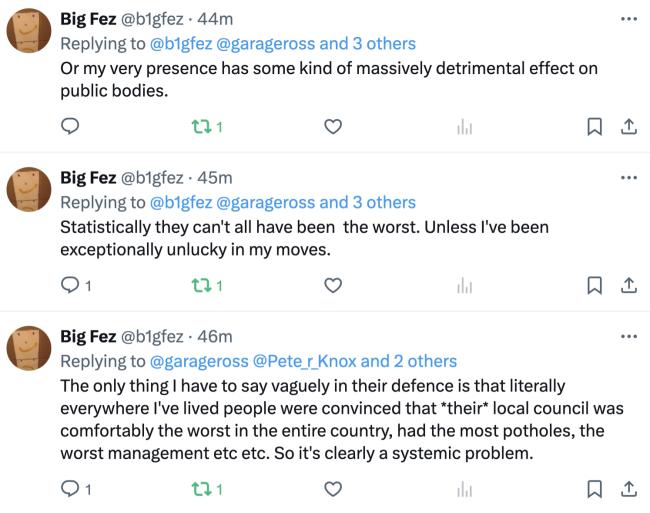Like the 45m tweet about unlucky moves
The height and width of the screenshot is (513, 650).
click(333, 286)
